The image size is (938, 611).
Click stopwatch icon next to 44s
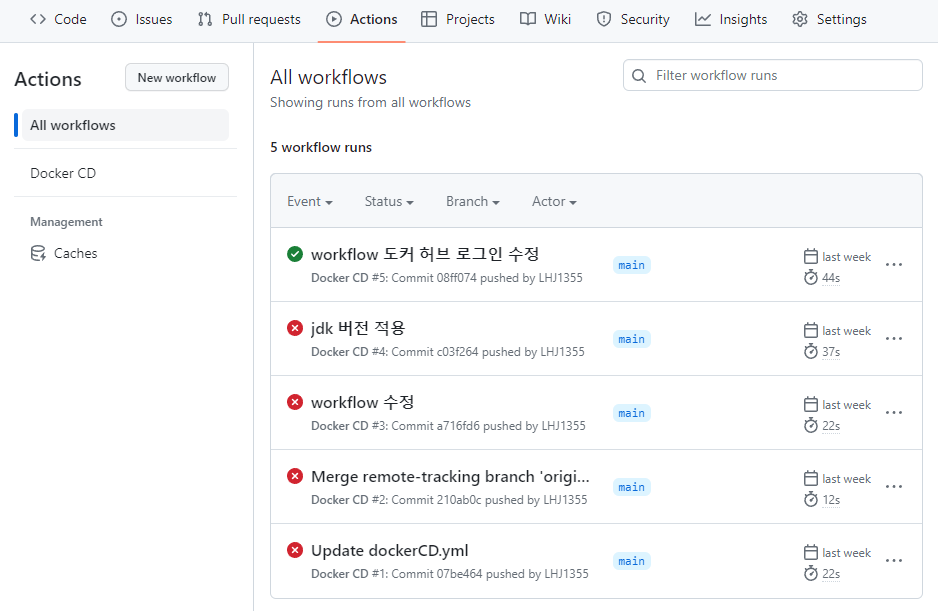click(x=811, y=277)
